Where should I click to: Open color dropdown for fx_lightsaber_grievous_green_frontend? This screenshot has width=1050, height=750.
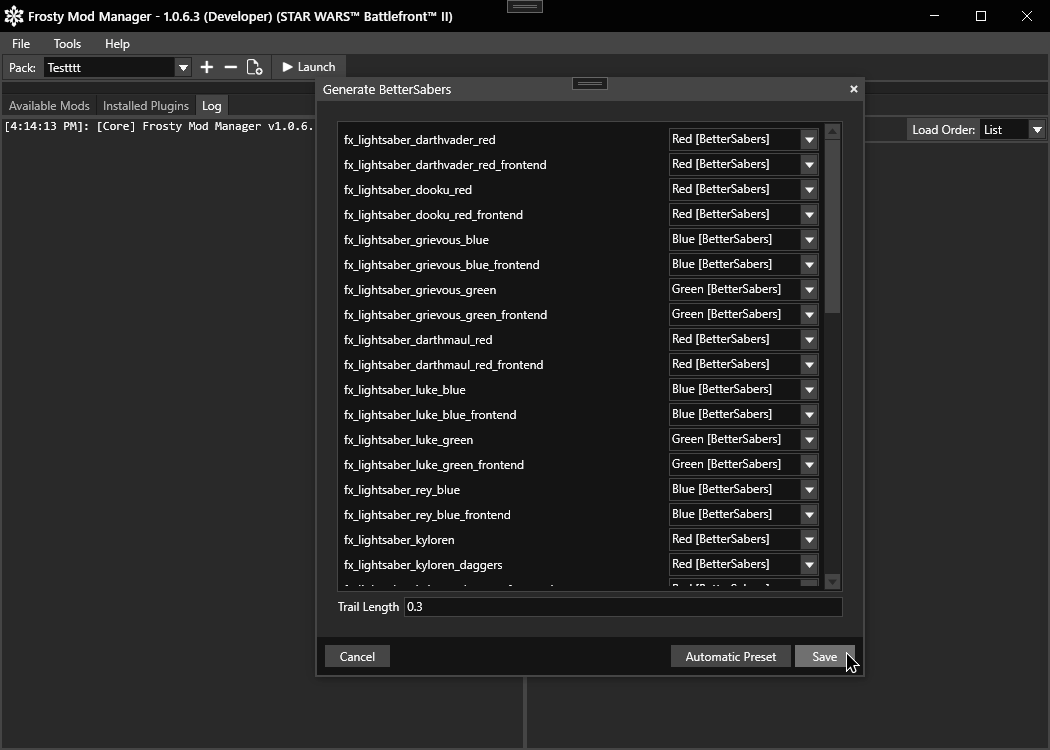(x=743, y=314)
